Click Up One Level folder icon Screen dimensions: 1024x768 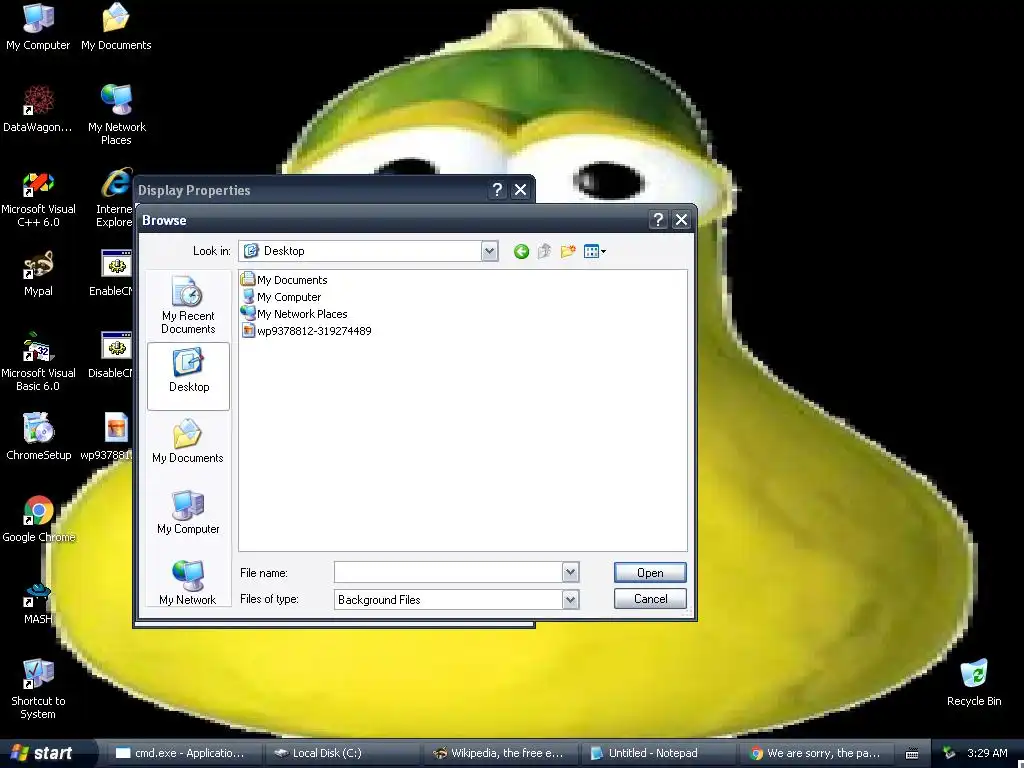click(544, 251)
